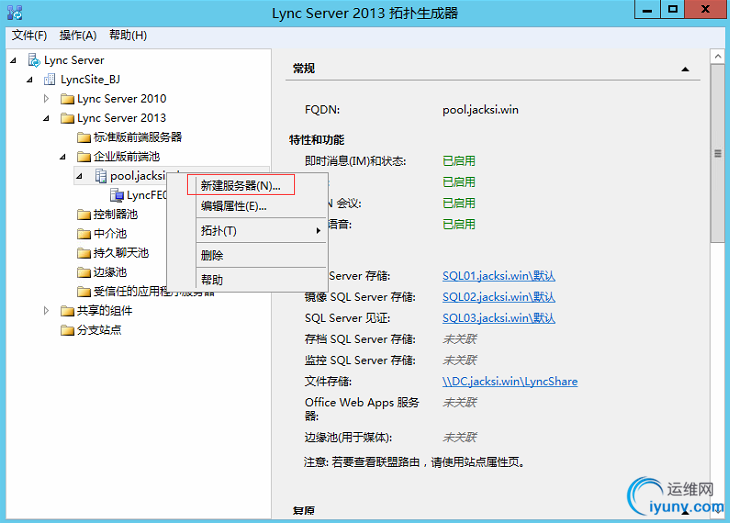Collapse the 企业版前端池 node
This screenshot has width=730, height=523.
(63, 157)
